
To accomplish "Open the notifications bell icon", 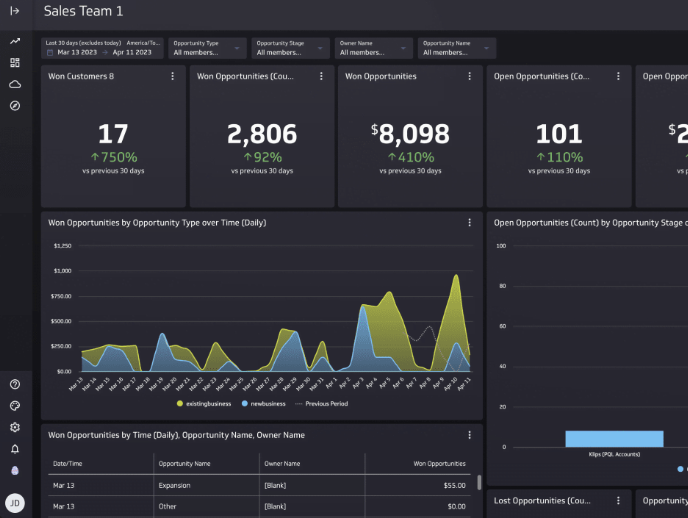I will [x=15, y=449].
